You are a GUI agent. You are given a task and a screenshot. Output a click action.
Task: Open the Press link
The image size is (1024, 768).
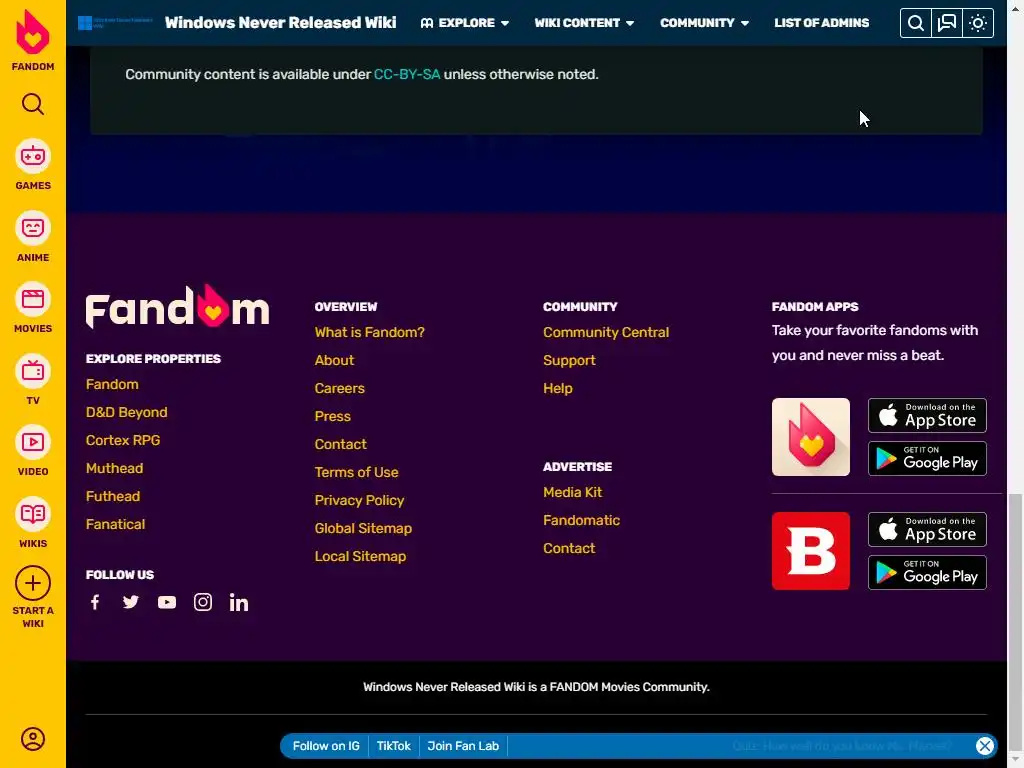point(333,417)
